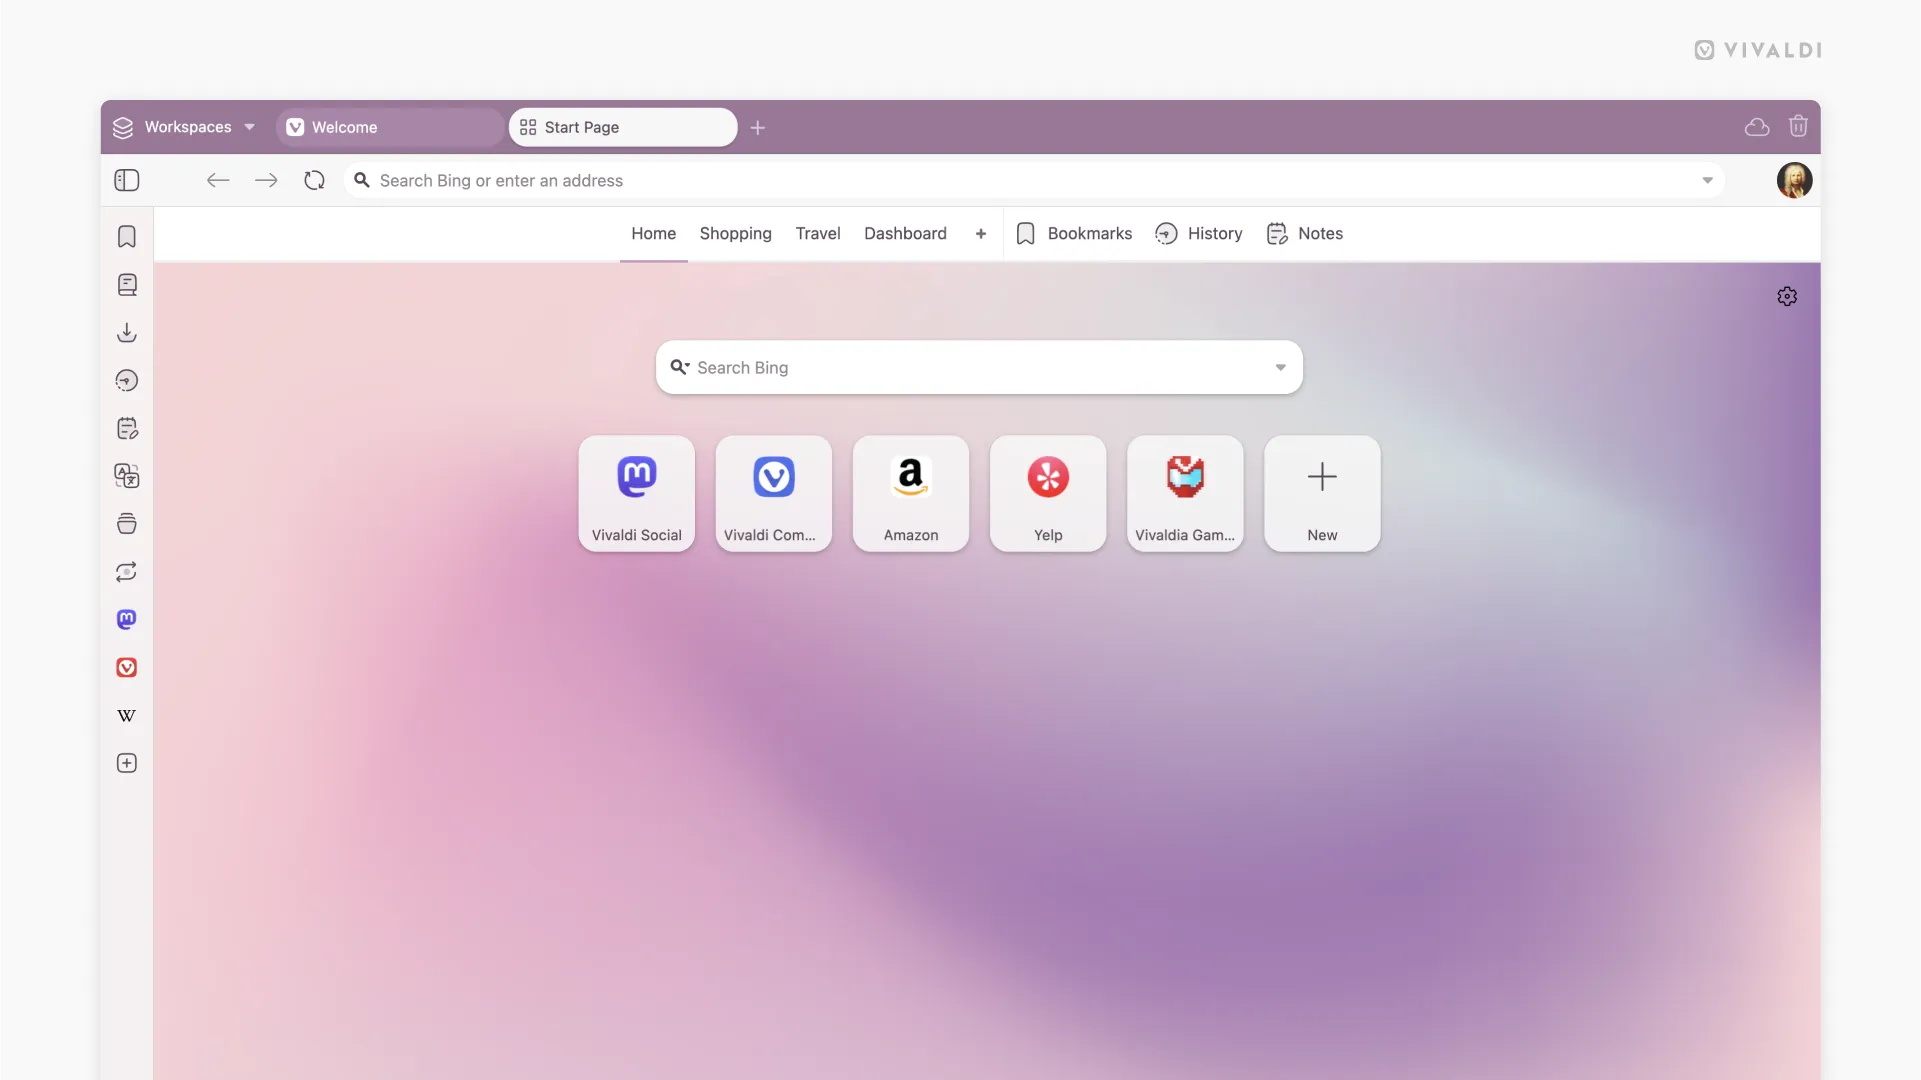Add a new Speed Dial group
Screen dimensions: 1921x1080
click(981, 234)
